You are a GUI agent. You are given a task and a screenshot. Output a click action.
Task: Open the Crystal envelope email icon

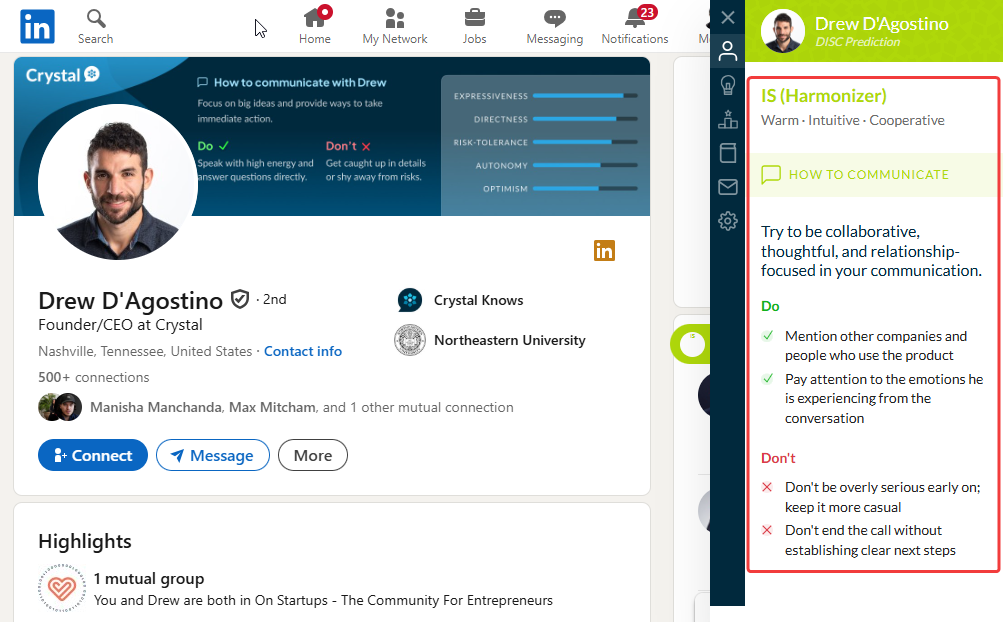728,187
